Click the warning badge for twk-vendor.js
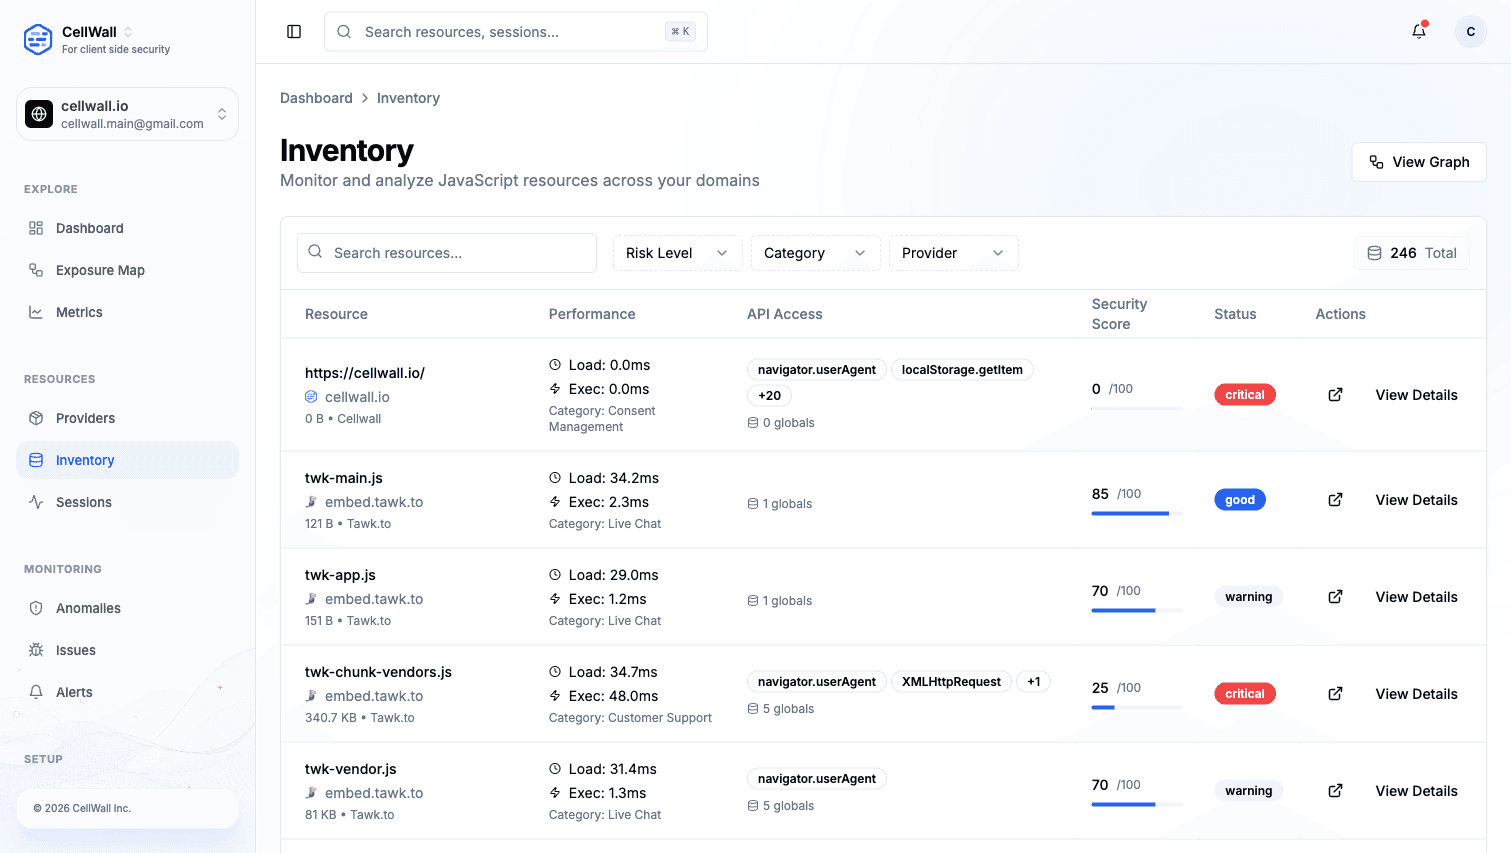Screen dimensions: 1511x853 pos(1249,791)
